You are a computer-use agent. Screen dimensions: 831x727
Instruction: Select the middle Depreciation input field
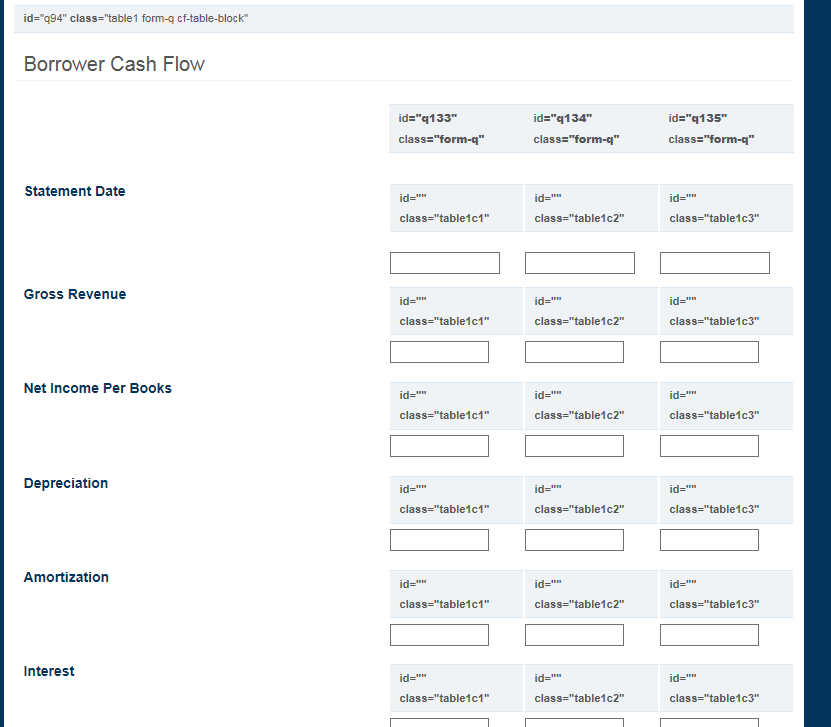(574, 540)
